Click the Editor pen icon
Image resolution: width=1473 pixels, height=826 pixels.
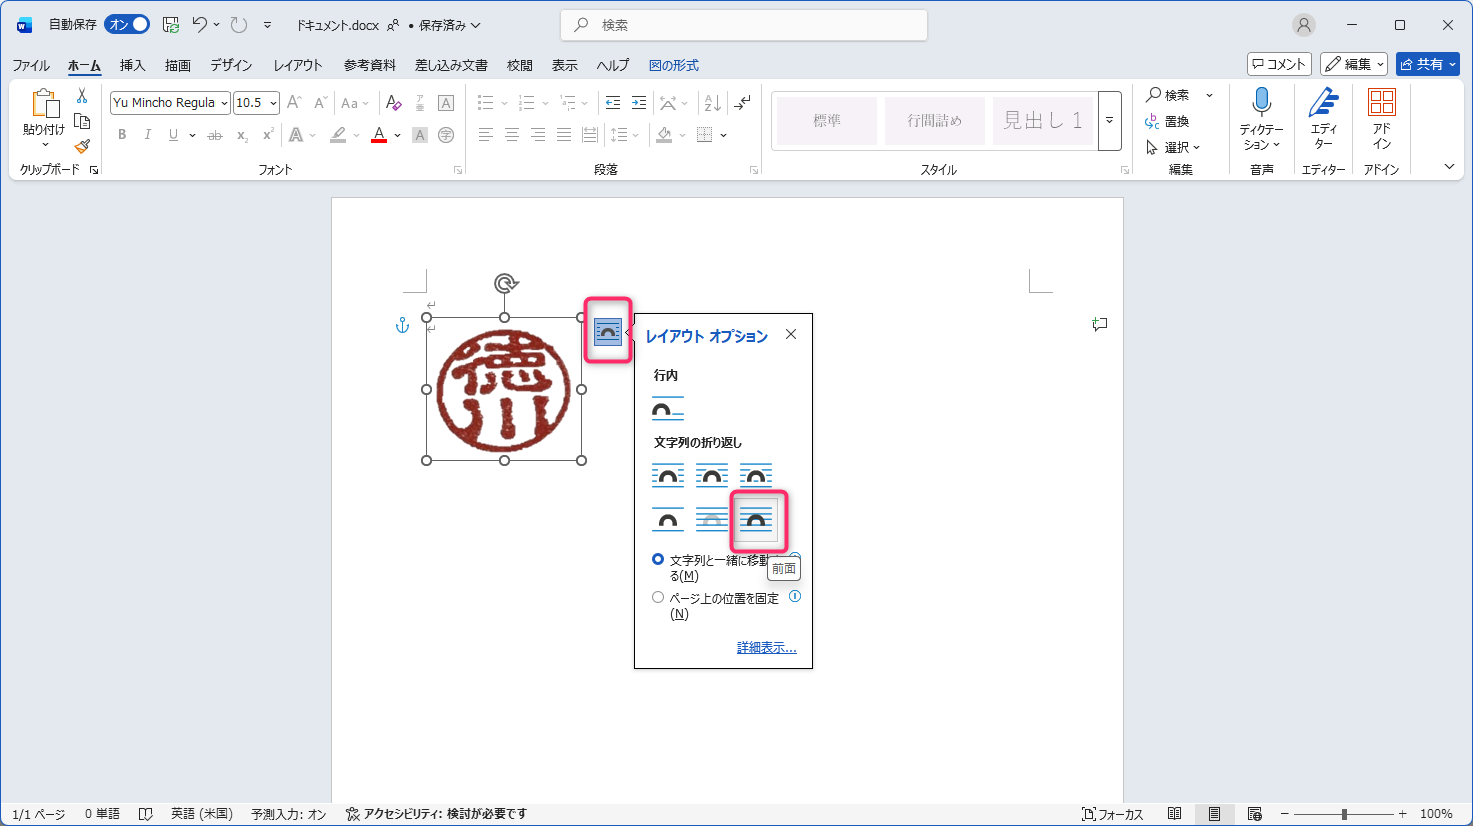point(1323,103)
